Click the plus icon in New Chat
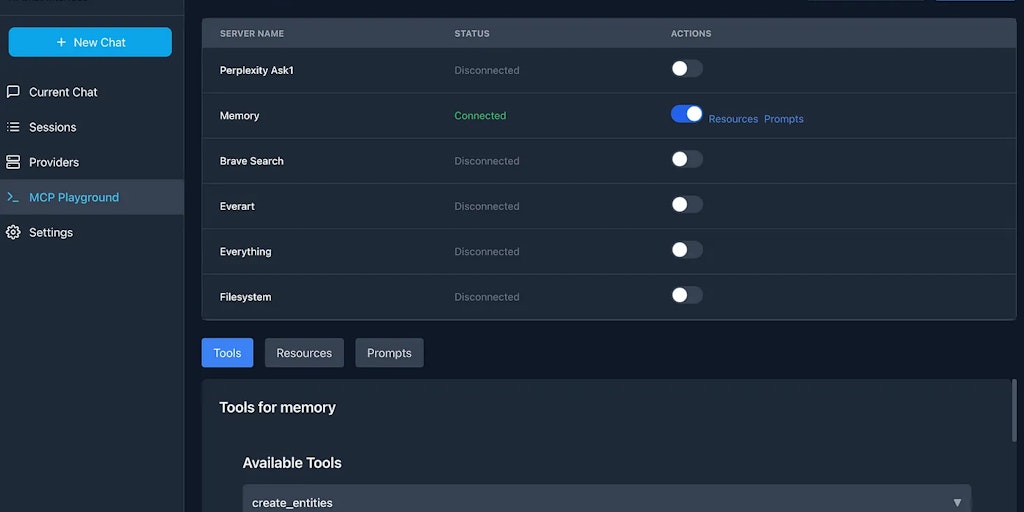 [x=61, y=42]
